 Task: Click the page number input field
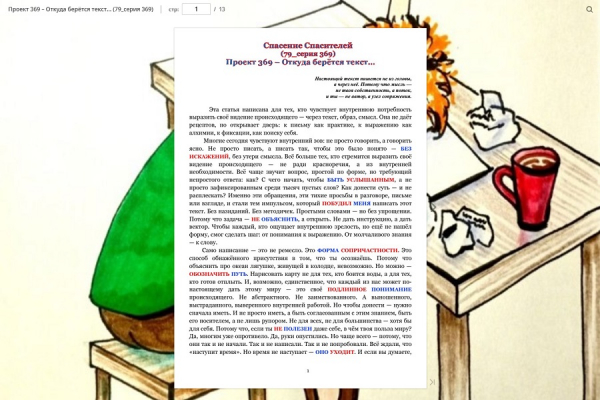pyautogui.click(x=196, y=9)
